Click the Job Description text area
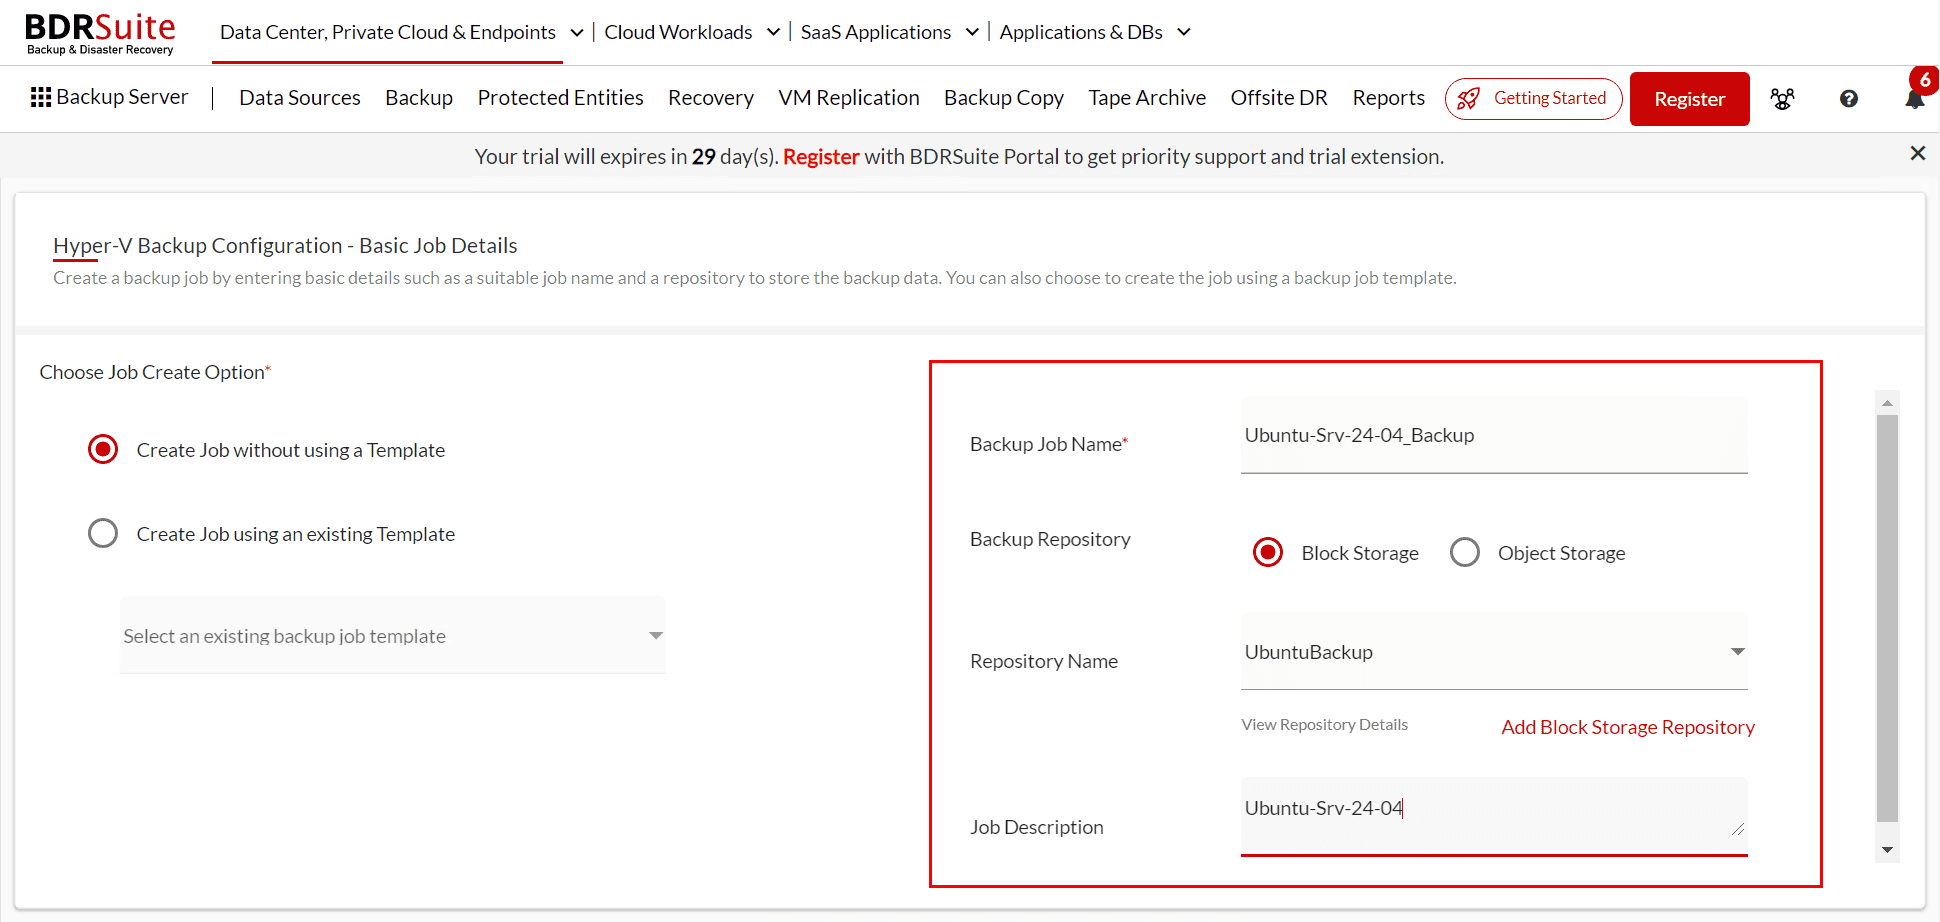 [1494, 816]
